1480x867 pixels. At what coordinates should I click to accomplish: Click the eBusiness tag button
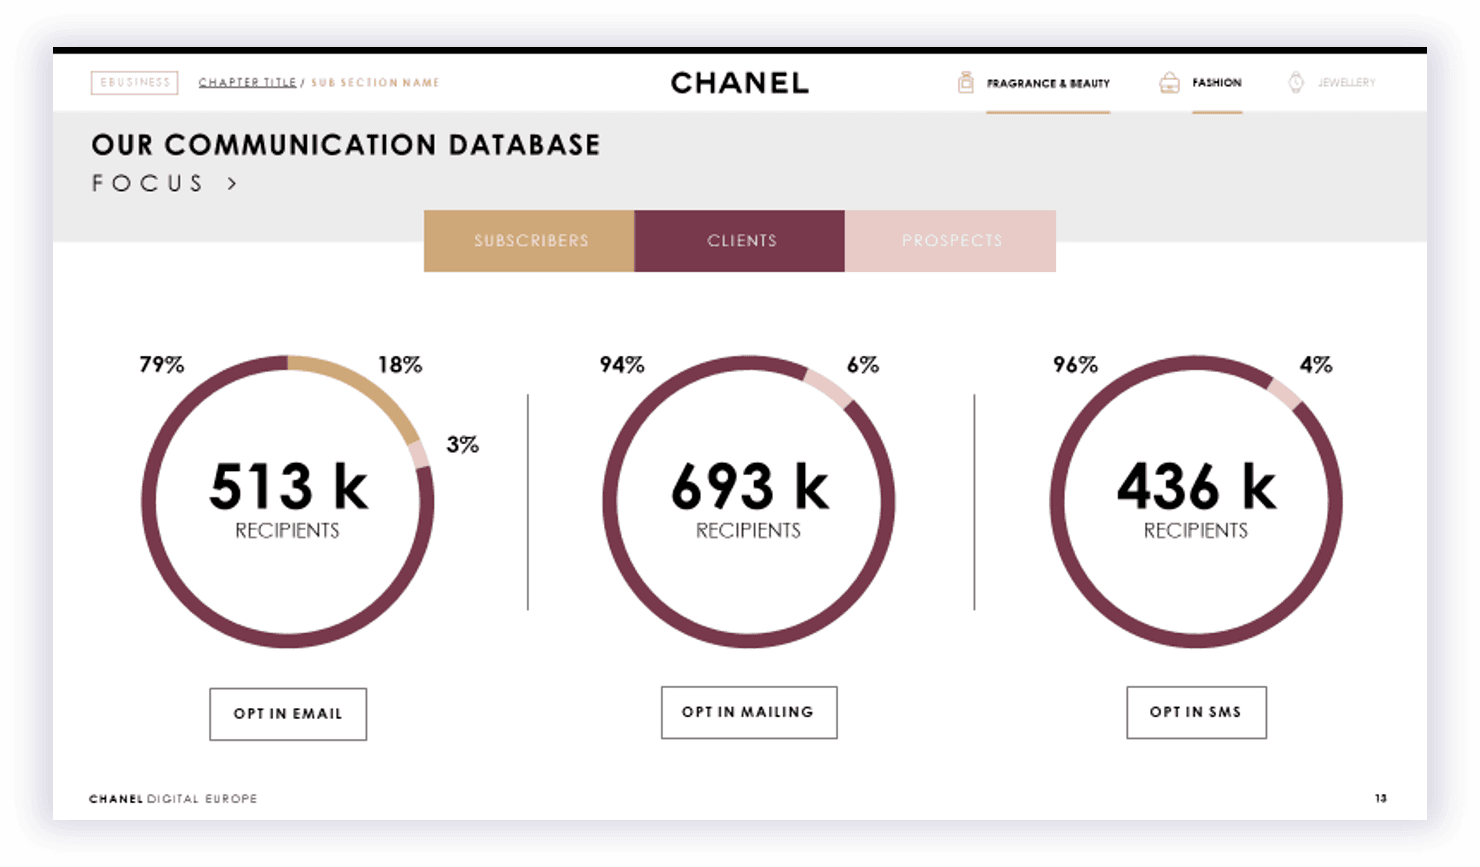(x=135, y=82)
